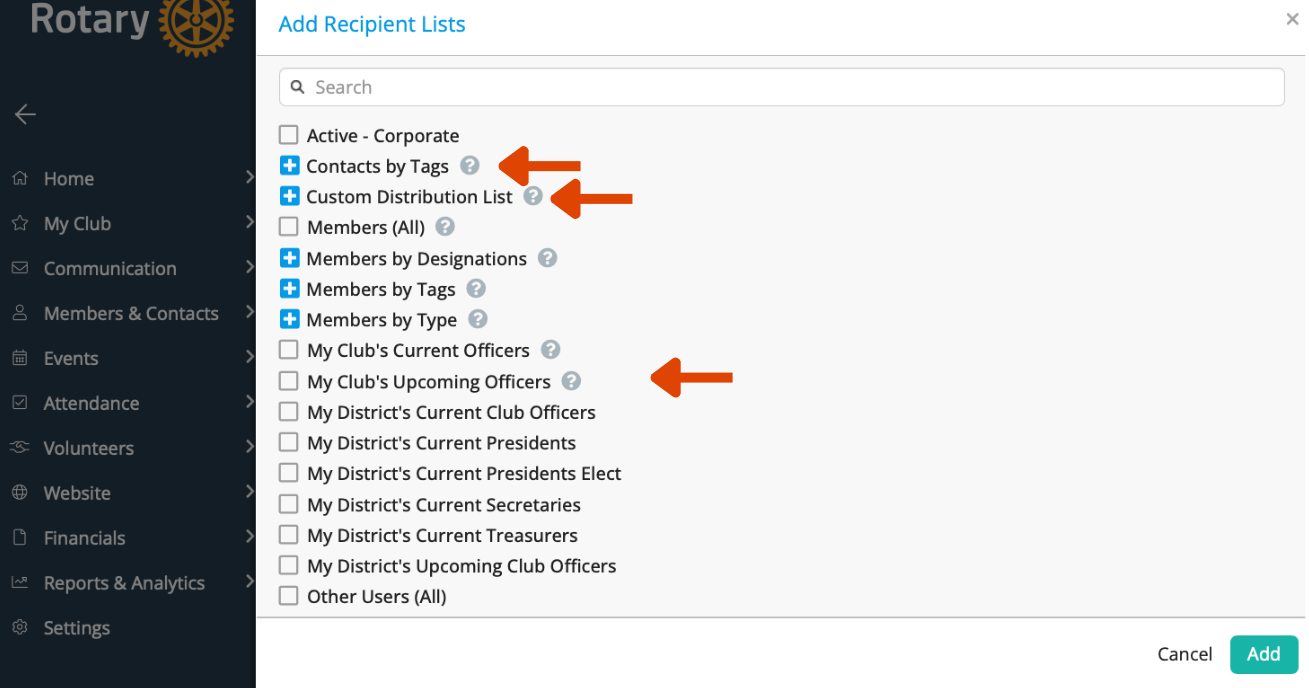Click help icon next to Members by Type
1309x688 pixels.
pyautogui.click(x=478, y=319)
